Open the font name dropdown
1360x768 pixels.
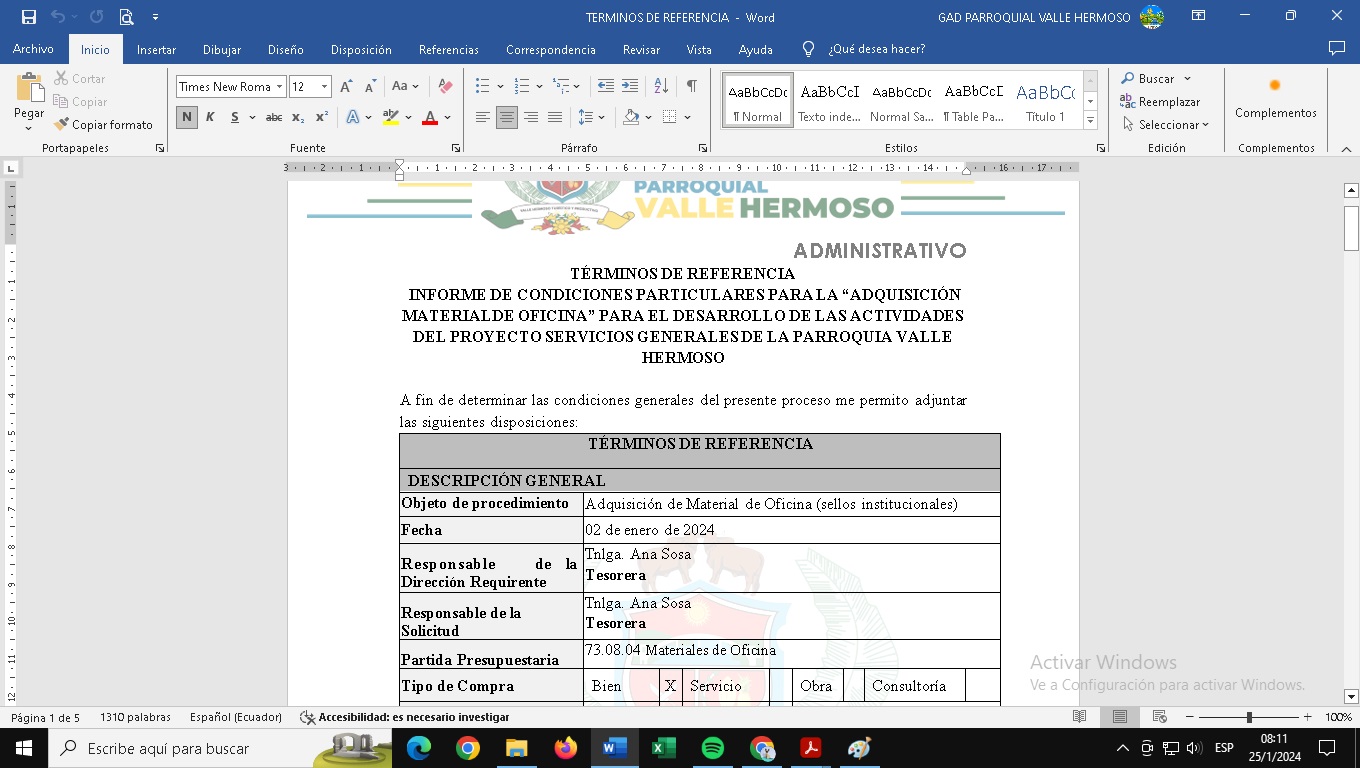280,87
